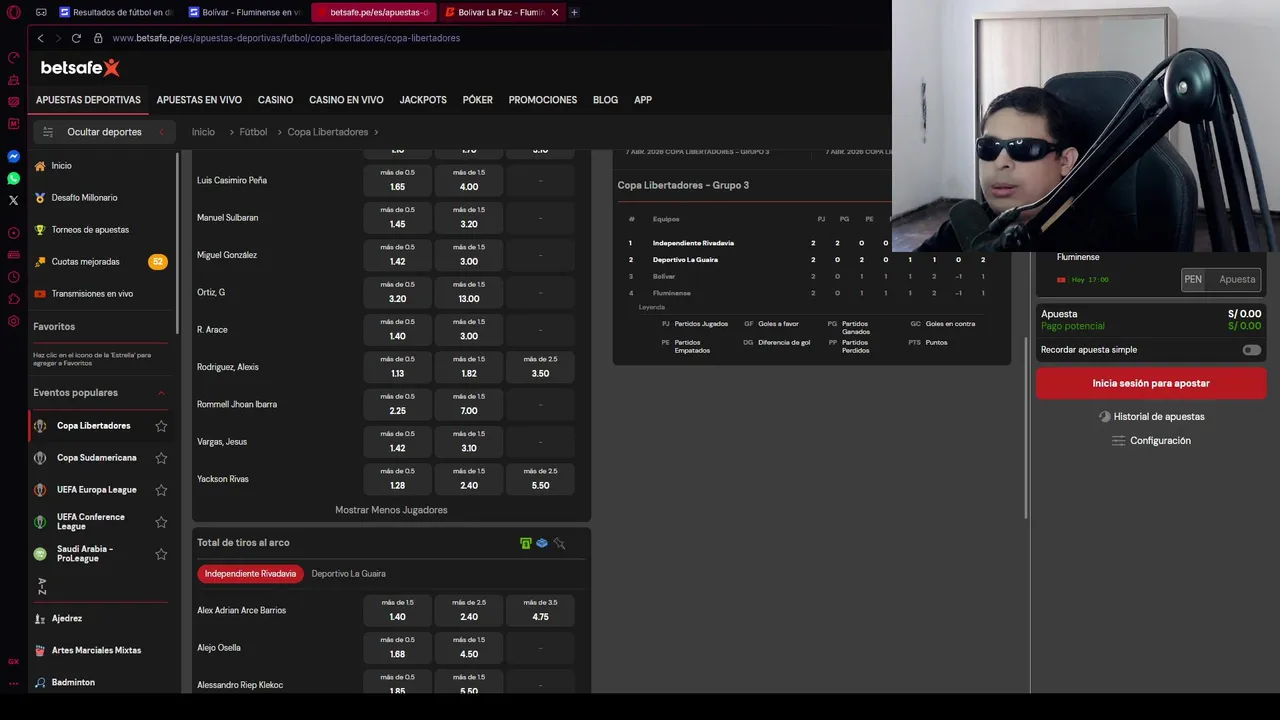Open bet slip Configuración
This screenshot has height=720, width=1280.
[1151, 441]
